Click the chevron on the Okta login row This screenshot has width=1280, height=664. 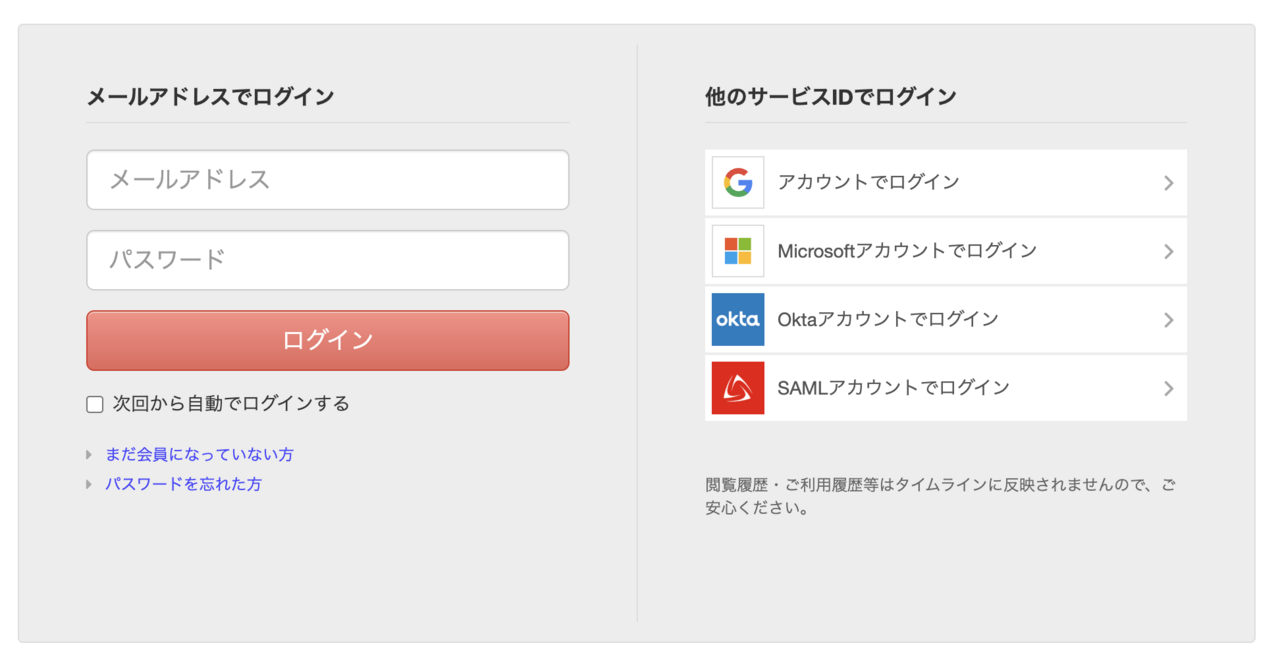click(1168, 320)
